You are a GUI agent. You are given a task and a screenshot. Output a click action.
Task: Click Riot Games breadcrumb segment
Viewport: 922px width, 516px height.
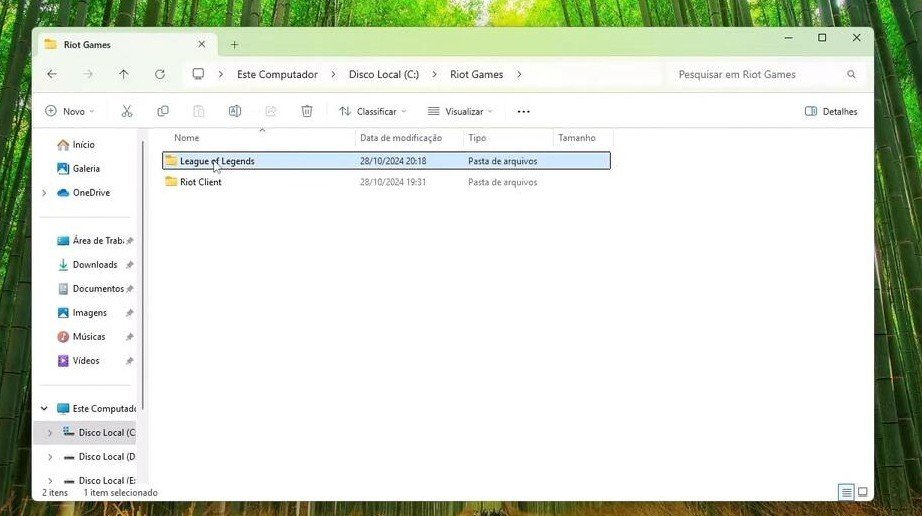[x=476, y=75]
